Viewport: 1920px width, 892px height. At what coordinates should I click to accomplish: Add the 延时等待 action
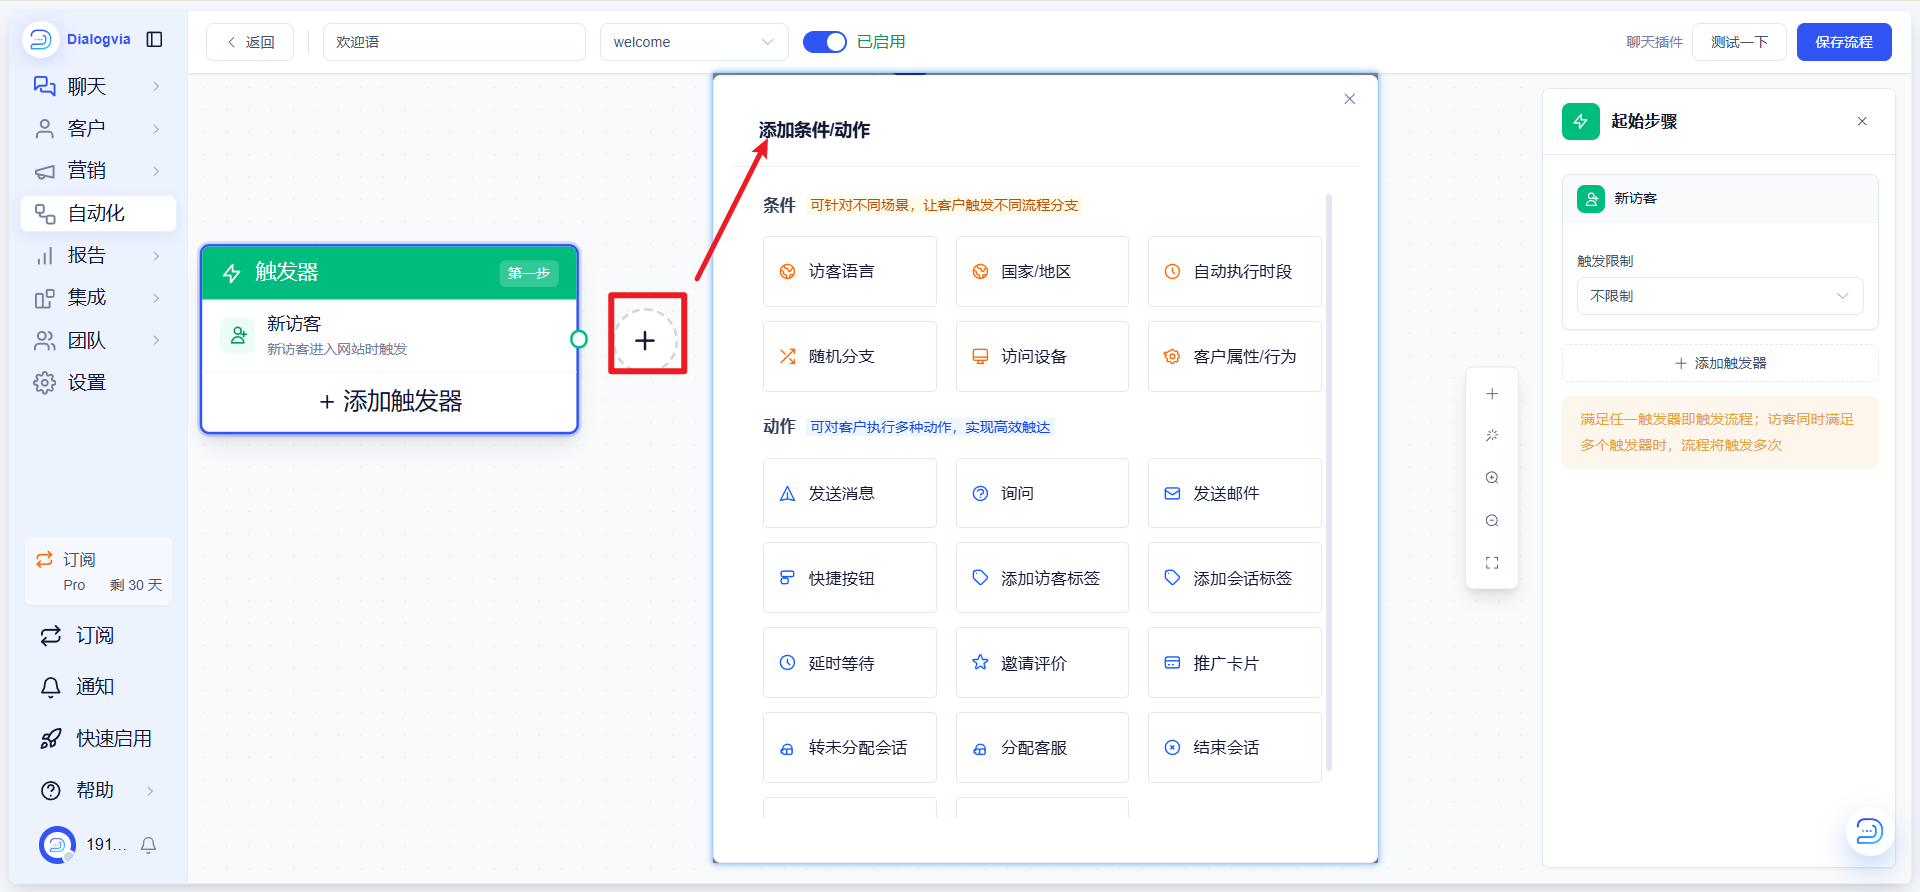(x=850, y=663)
